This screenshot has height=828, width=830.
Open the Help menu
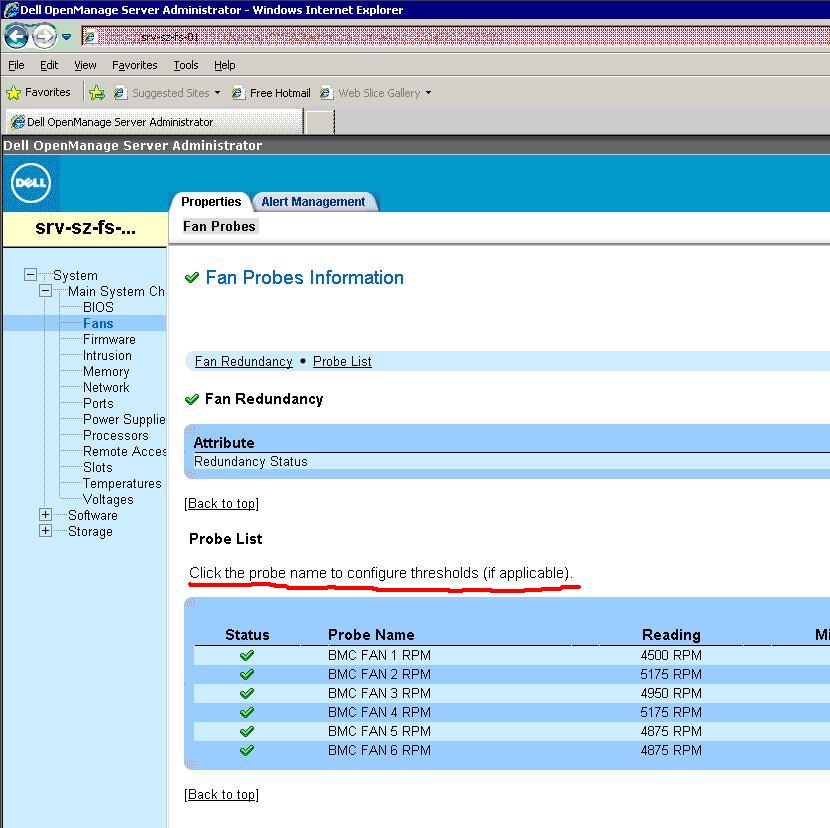tap(224, 65)
